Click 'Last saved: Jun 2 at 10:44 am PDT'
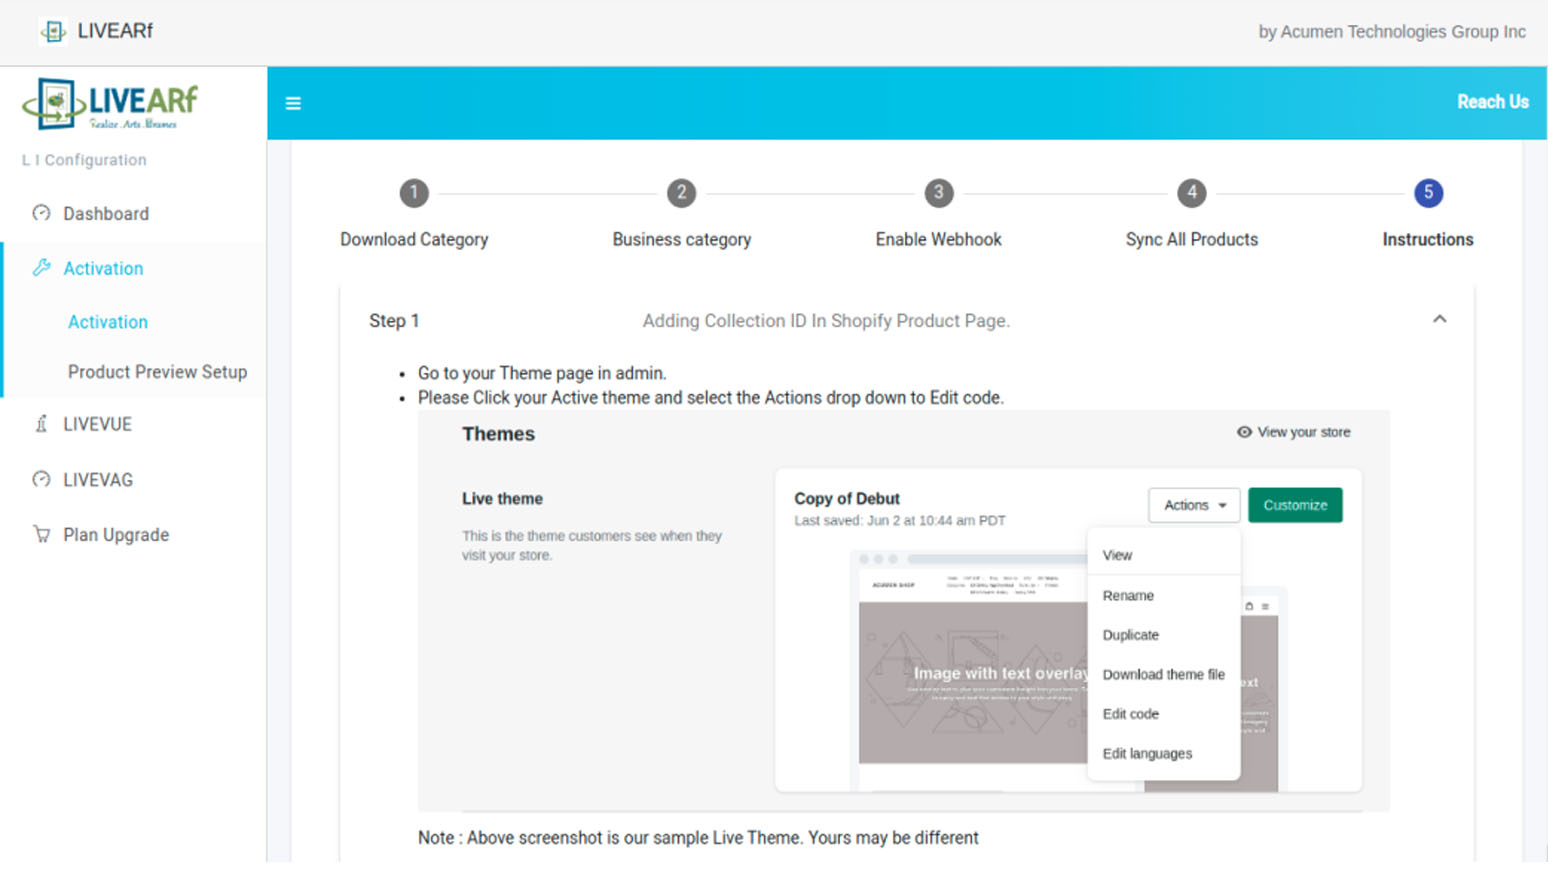The image size is (1548, 893). (900, 520)
